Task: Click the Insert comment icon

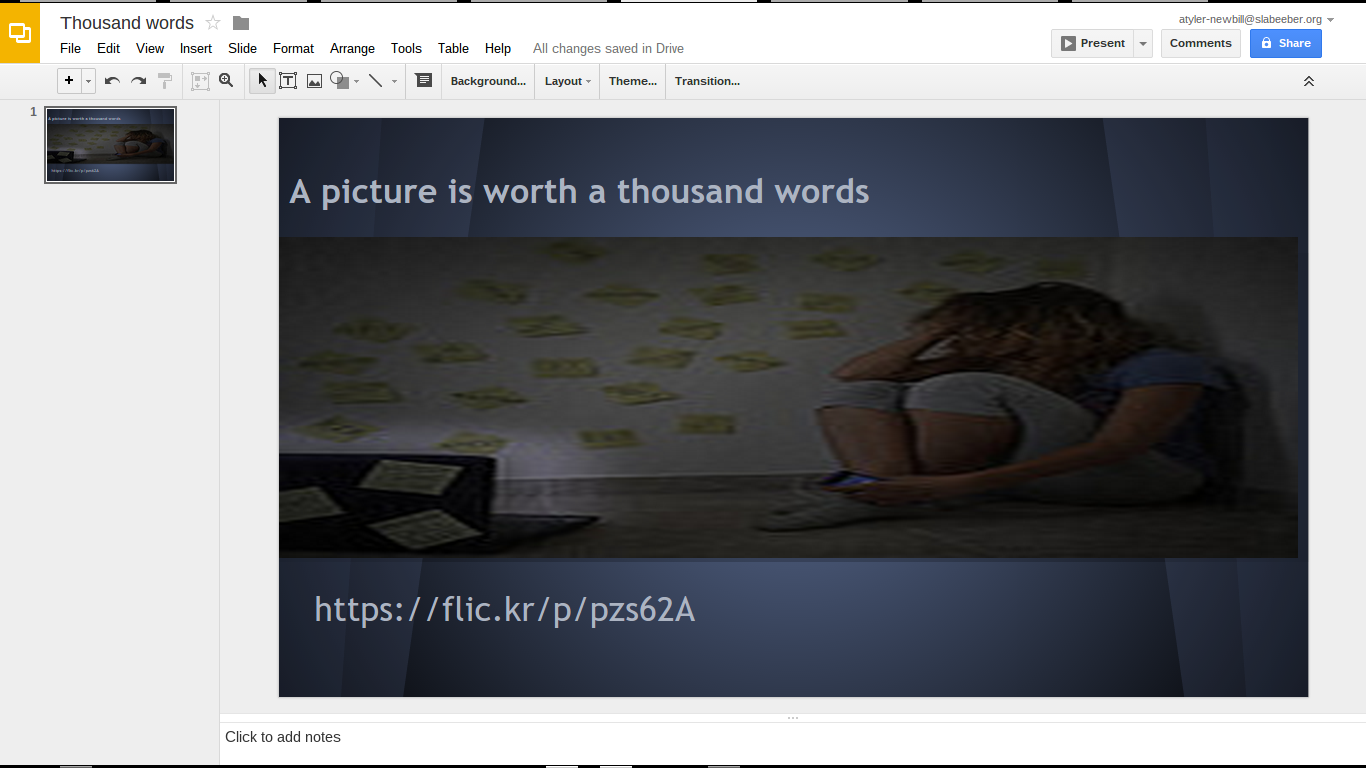Action: pos(423,81)
